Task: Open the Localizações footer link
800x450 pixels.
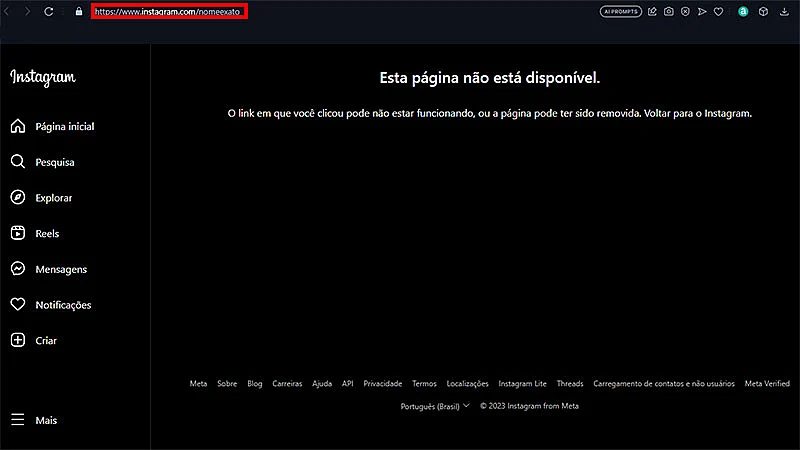Action: pos(467,383)
